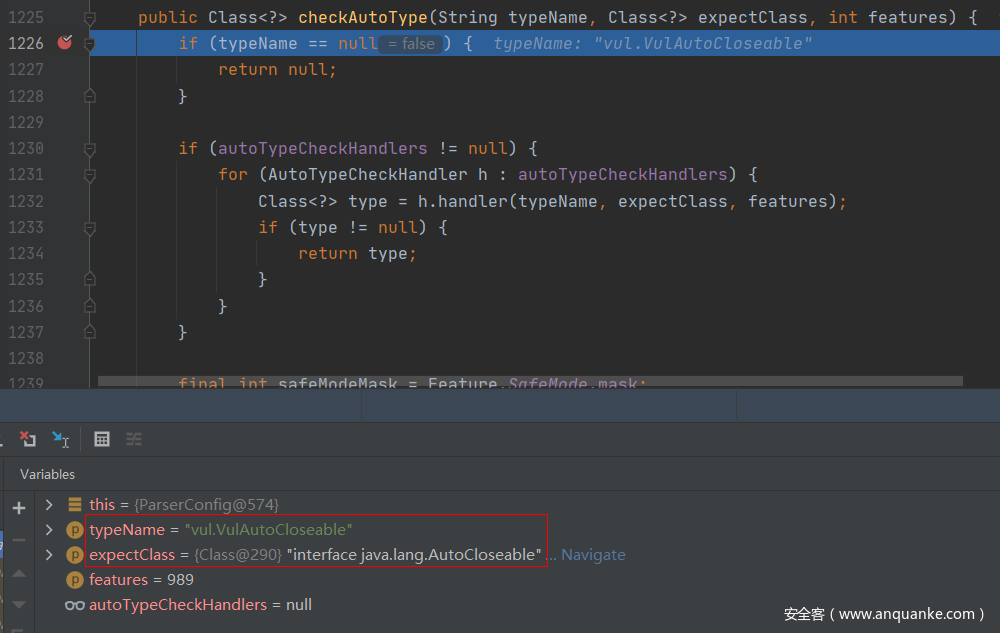Click line number 1232 in the gutter

point(26,201)
